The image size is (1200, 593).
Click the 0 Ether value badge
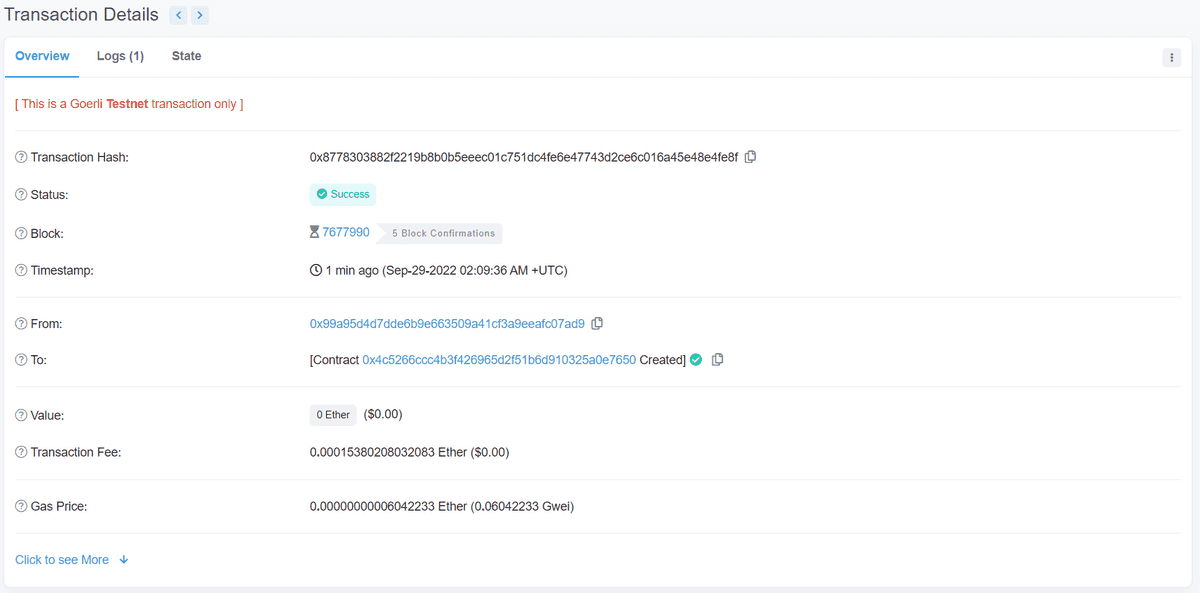coord(332,414)
